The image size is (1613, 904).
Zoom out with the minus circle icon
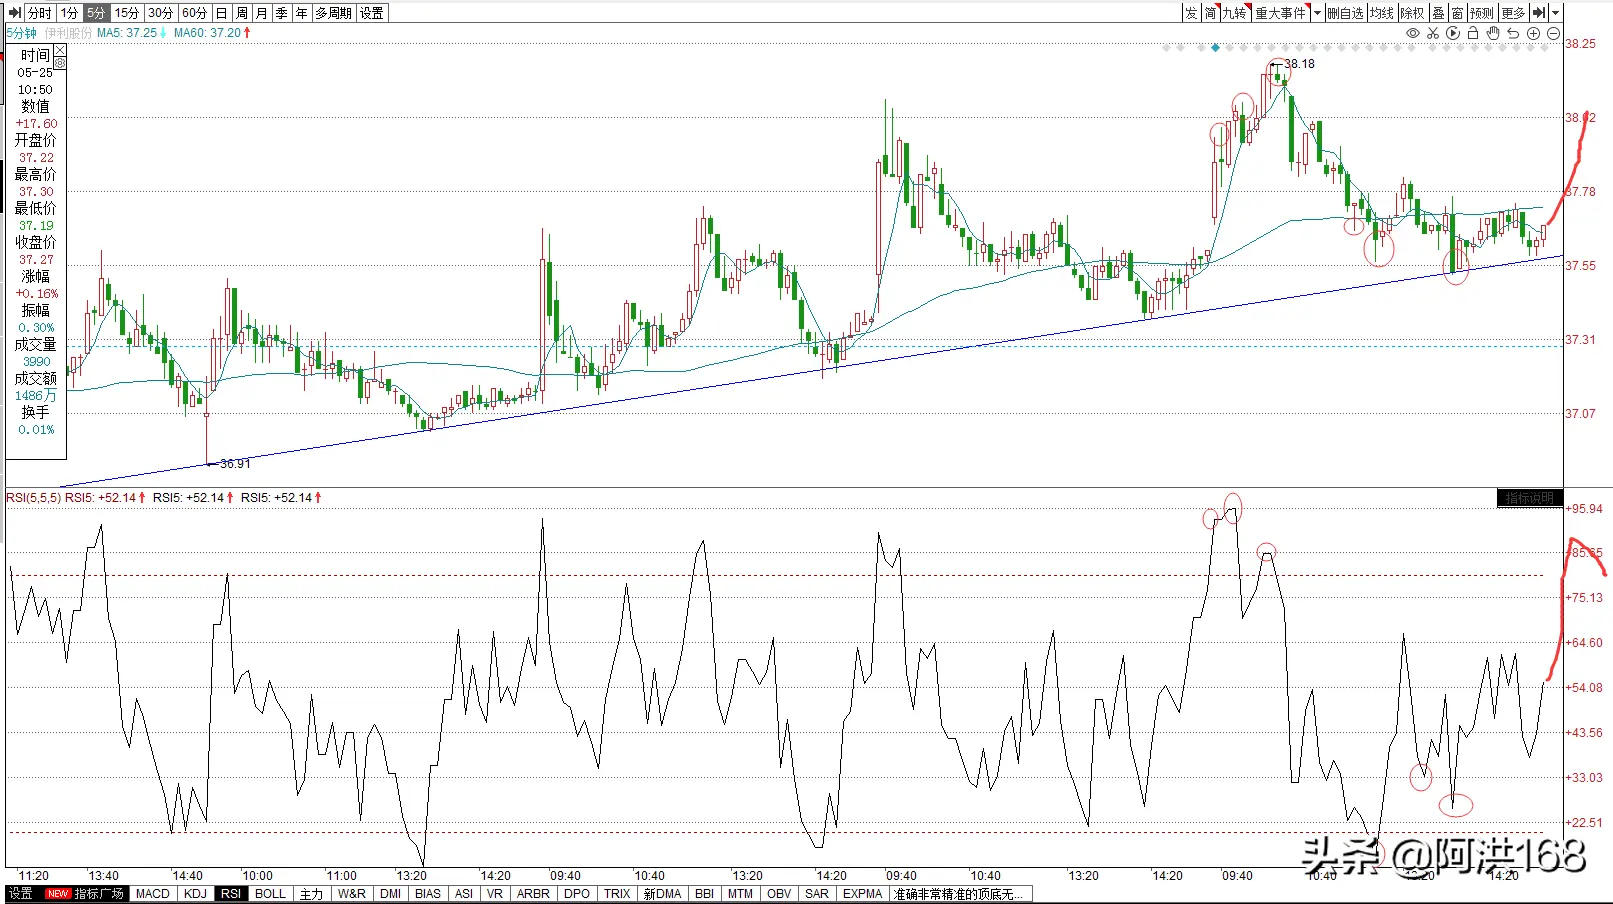click(x=1552, y=33)
